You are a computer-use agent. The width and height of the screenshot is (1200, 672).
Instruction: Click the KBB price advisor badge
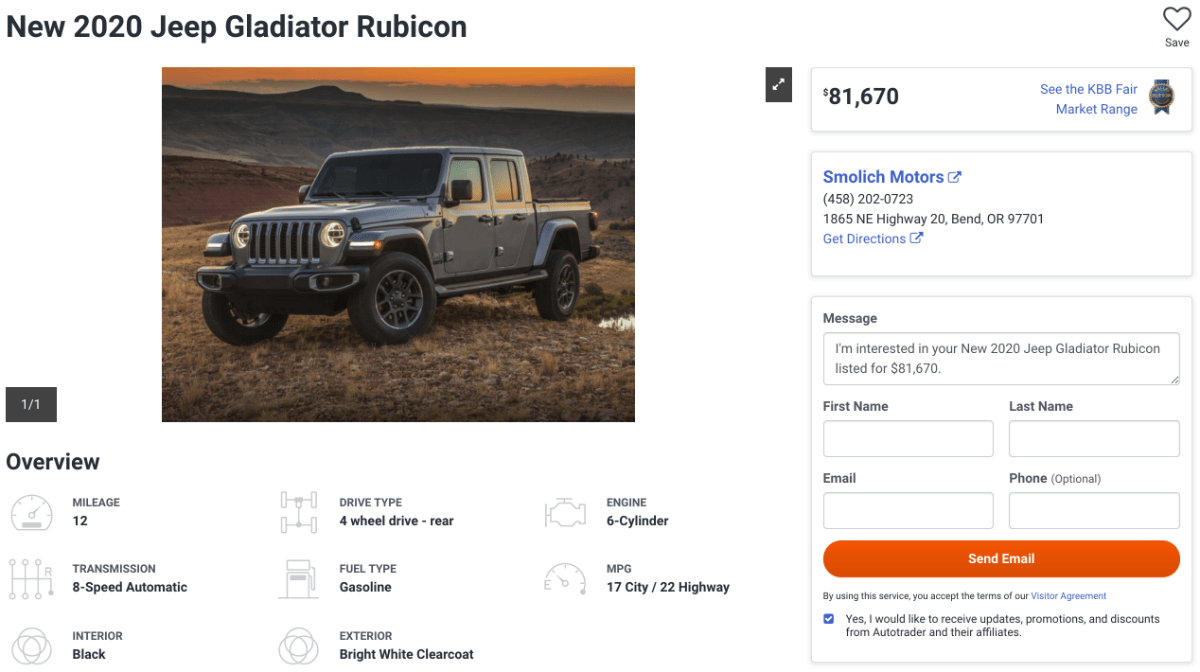pos(1161,98)
